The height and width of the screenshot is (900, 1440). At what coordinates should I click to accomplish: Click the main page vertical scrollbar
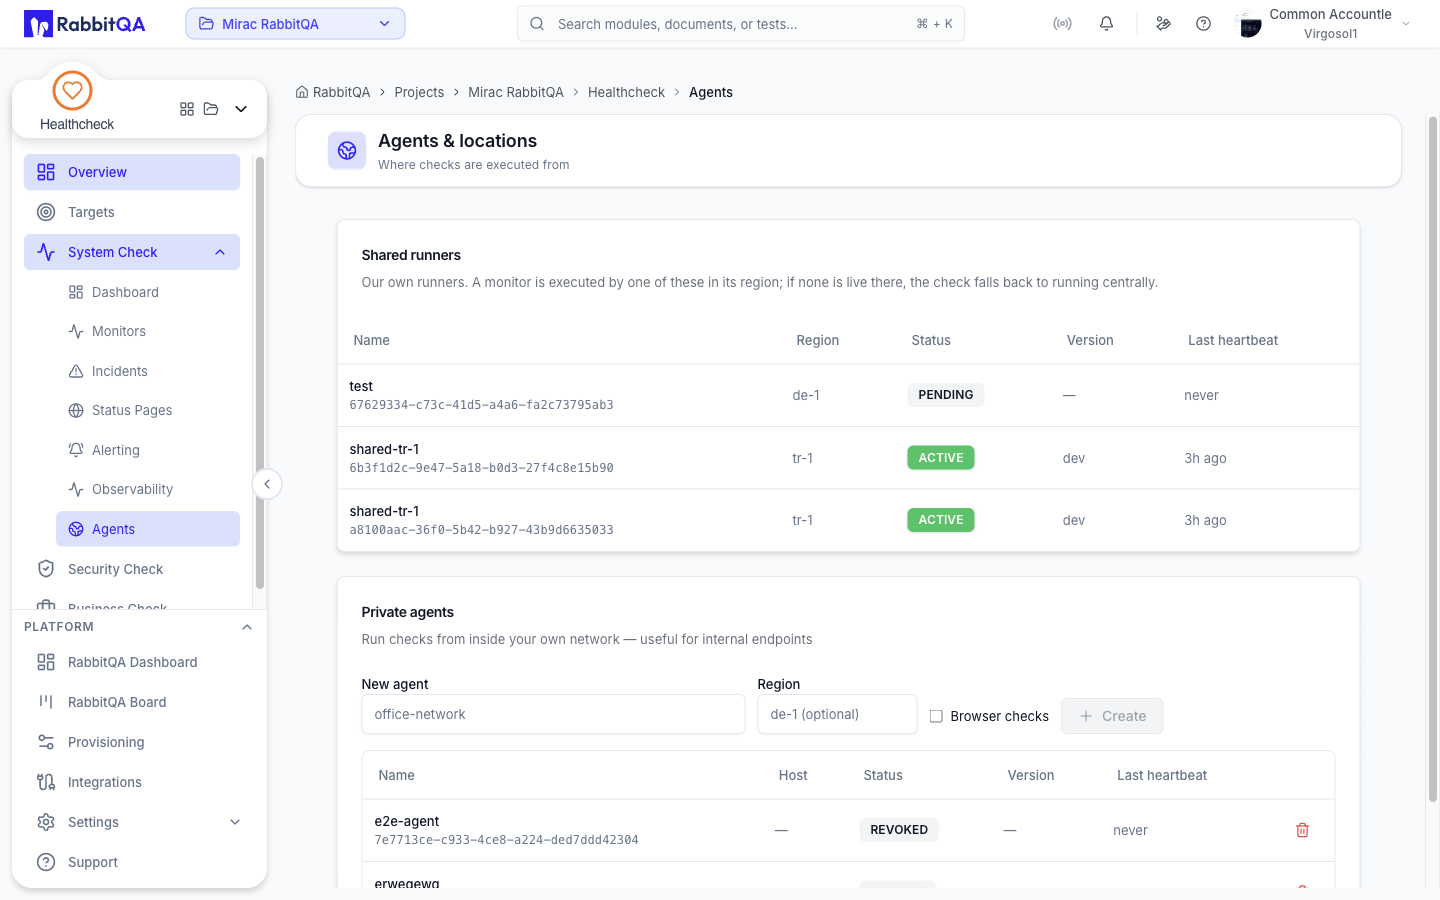1432,460
